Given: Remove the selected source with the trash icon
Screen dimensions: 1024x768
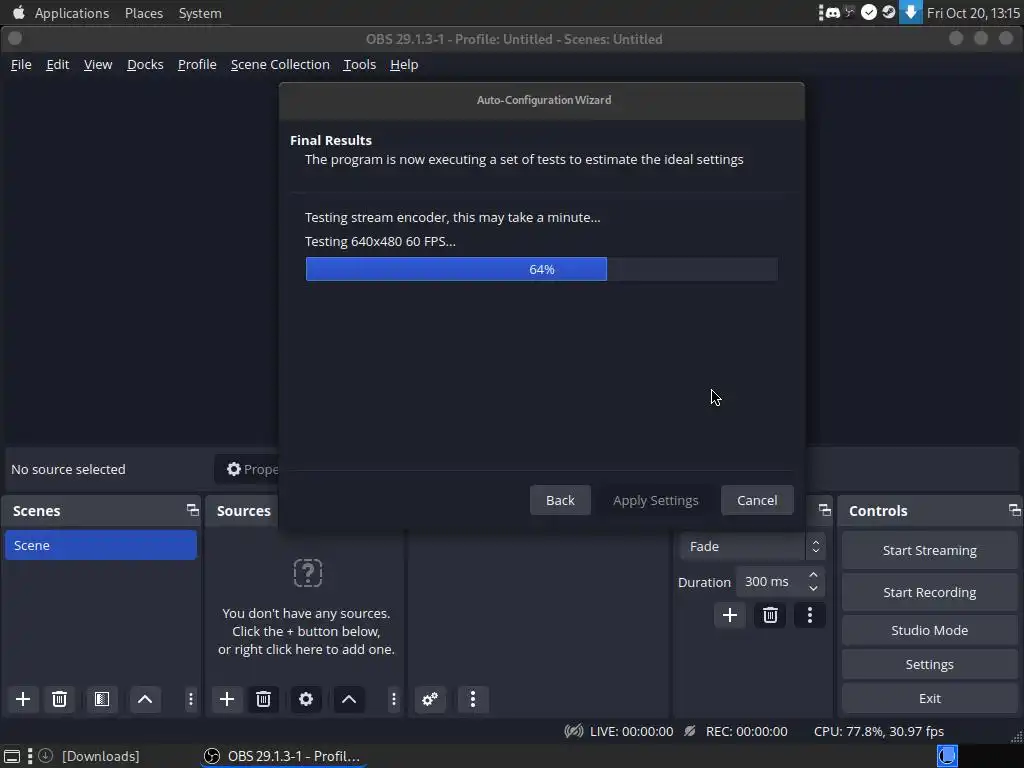Looking at the screenshot, I should pos(263,699).
